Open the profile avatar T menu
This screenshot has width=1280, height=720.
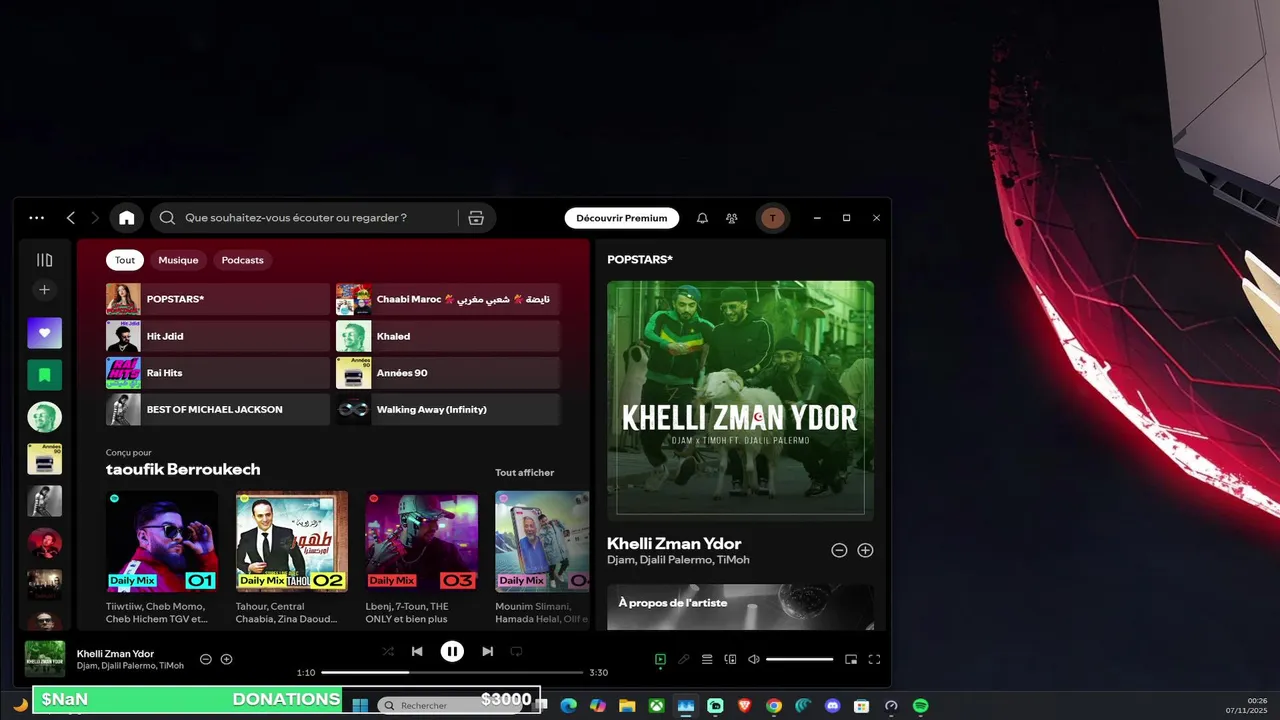pos(772,218)
